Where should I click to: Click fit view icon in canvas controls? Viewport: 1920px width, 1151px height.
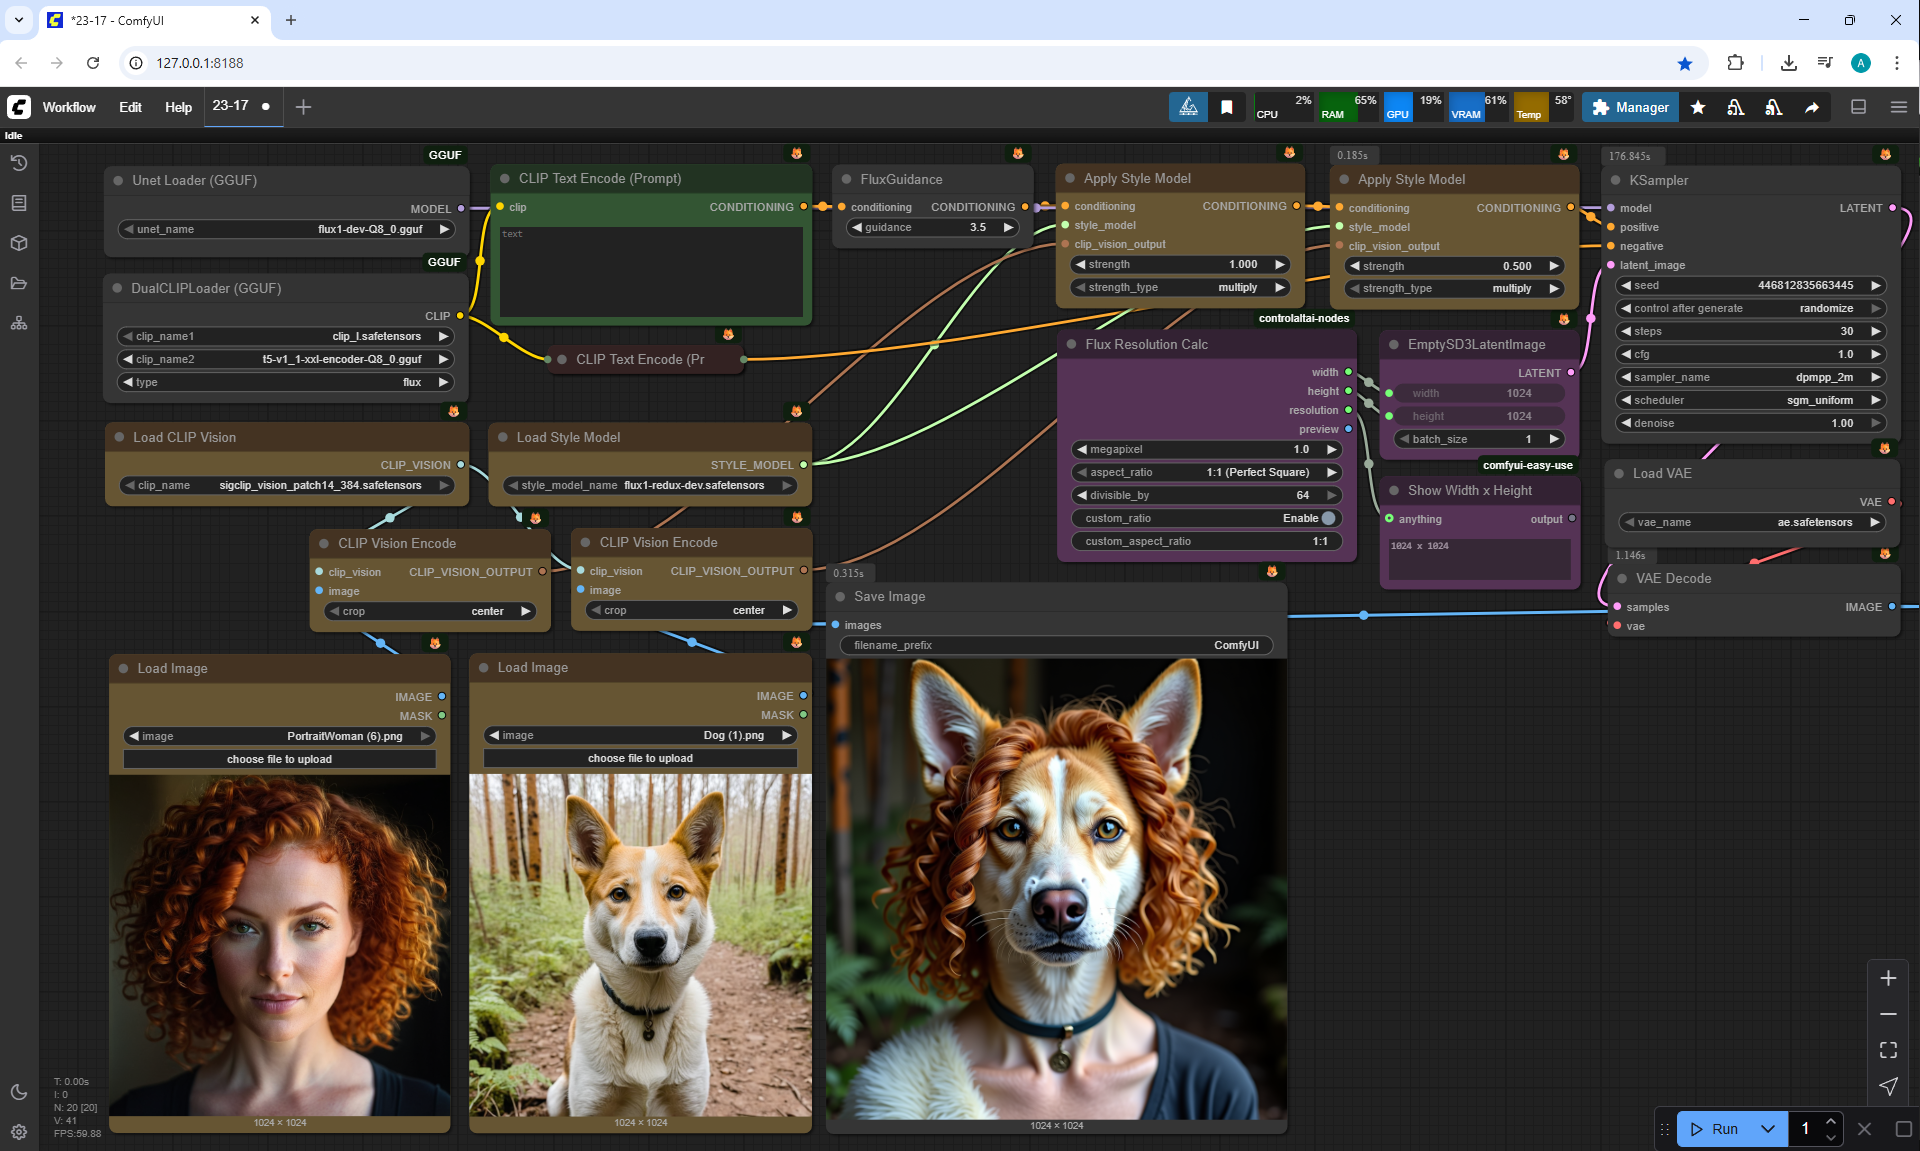click(x=1888, y=1050)
